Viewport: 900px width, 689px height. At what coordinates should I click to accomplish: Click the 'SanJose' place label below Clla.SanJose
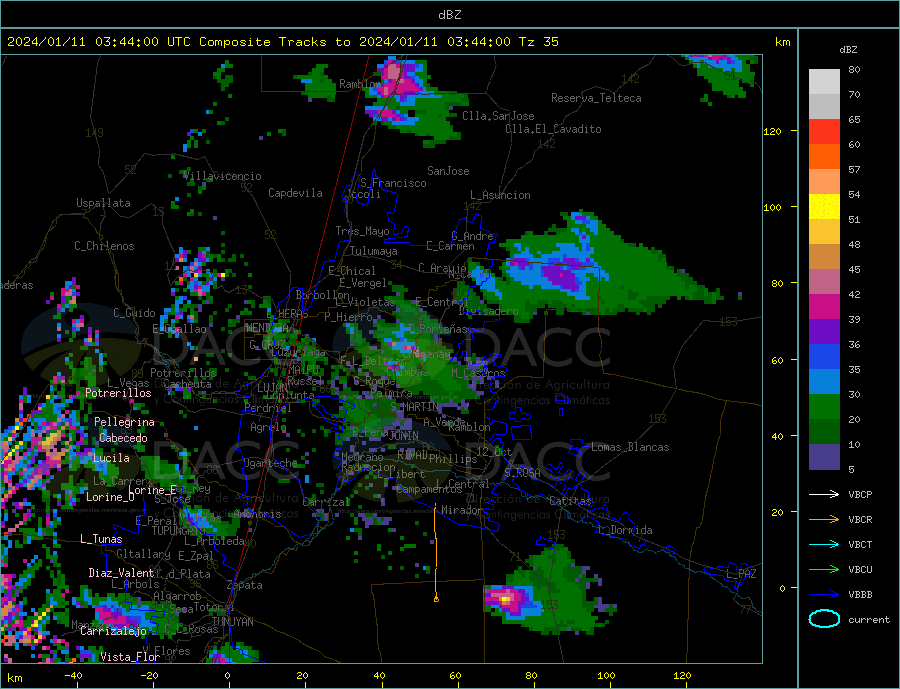tap(448, 171)
